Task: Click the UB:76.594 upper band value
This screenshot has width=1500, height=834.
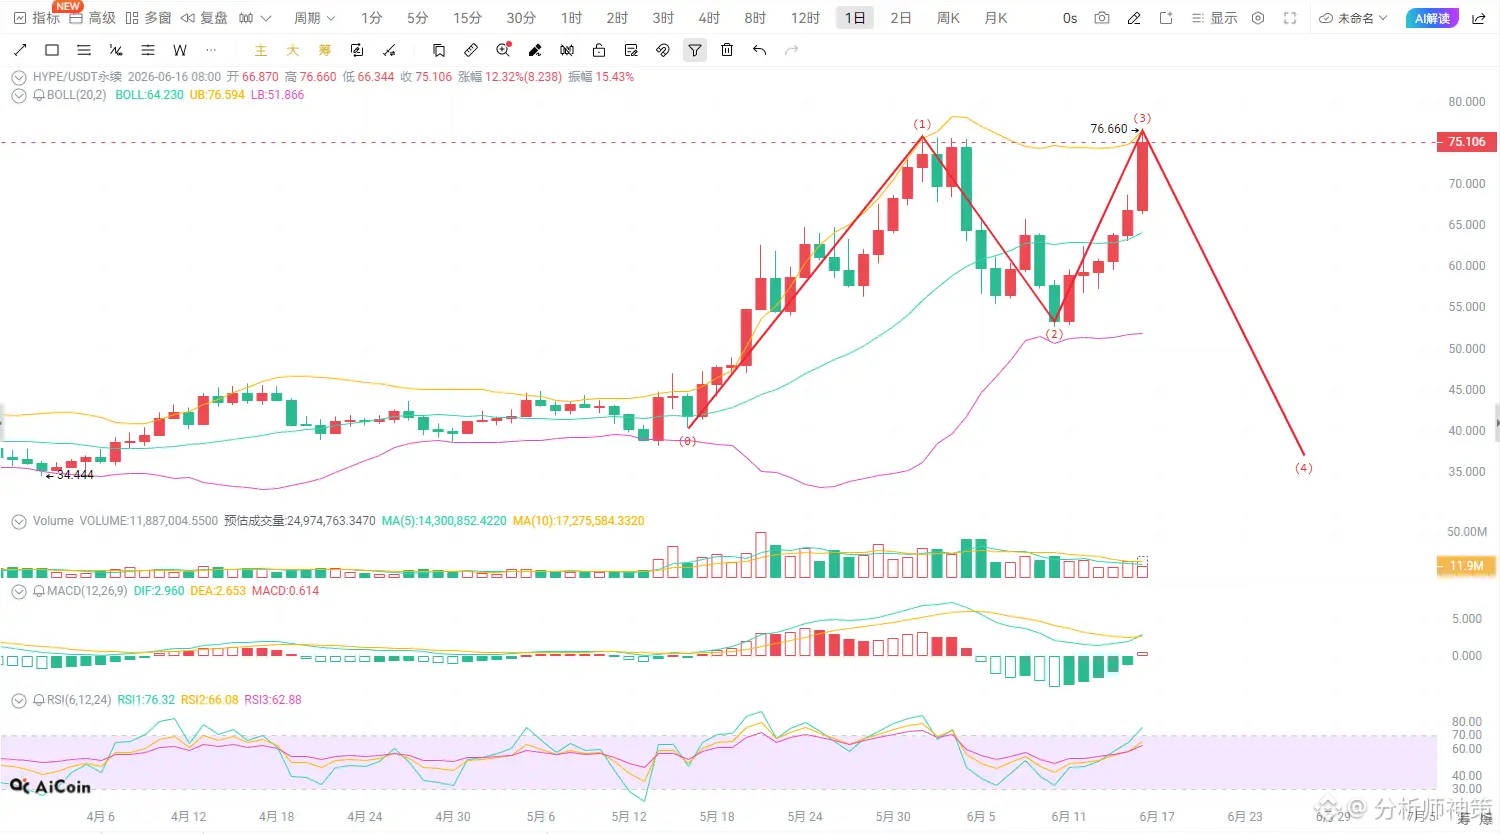Action: [x=217, y=95]
